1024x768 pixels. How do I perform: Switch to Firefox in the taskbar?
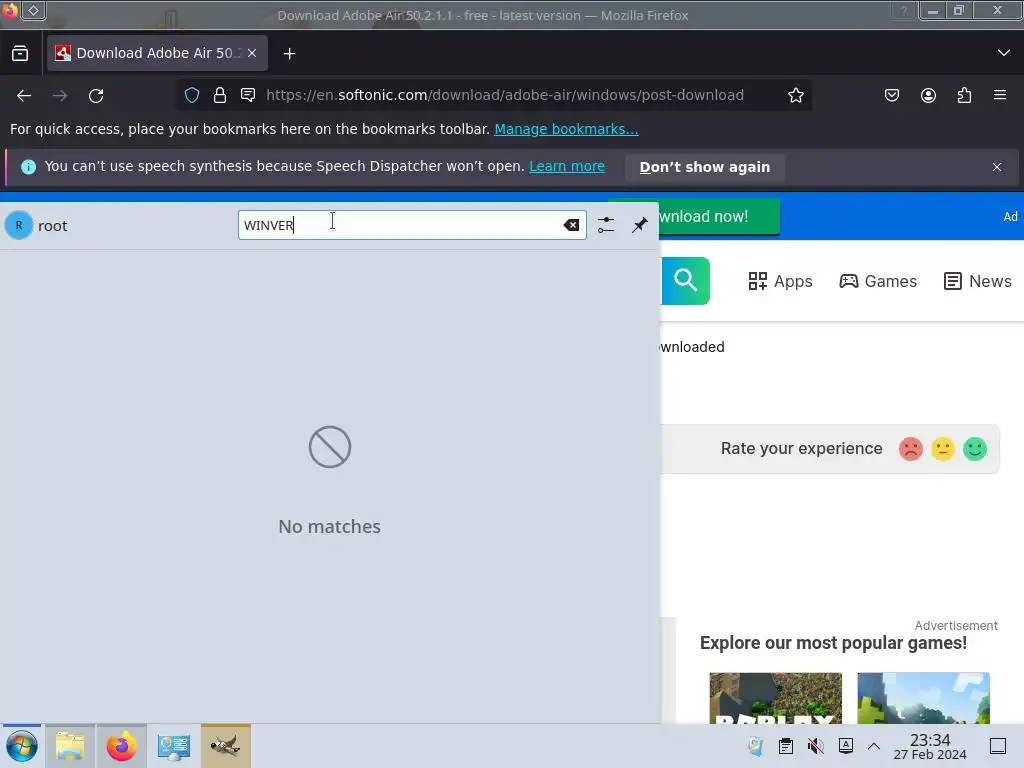pos(121,746)
